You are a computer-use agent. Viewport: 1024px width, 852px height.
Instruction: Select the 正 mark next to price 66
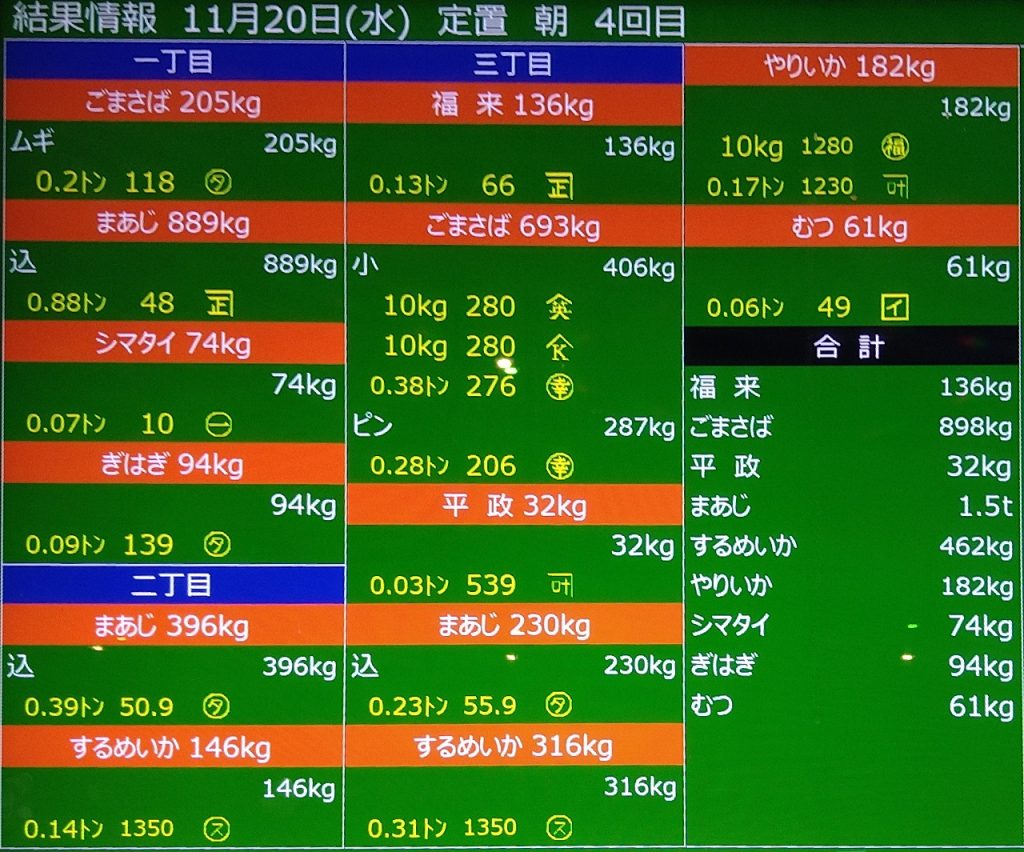pyautogui.click(x=559, y=186)
